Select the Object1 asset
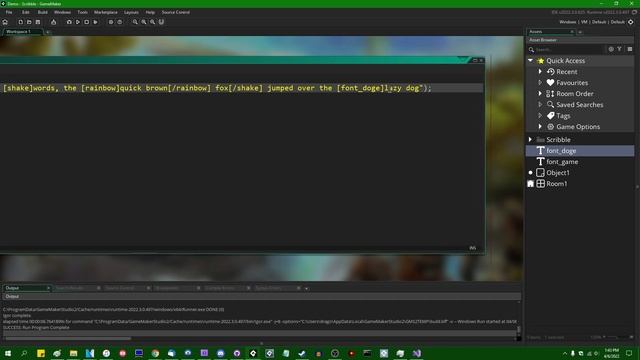This screenshot has width=640, height=360. 580,173
